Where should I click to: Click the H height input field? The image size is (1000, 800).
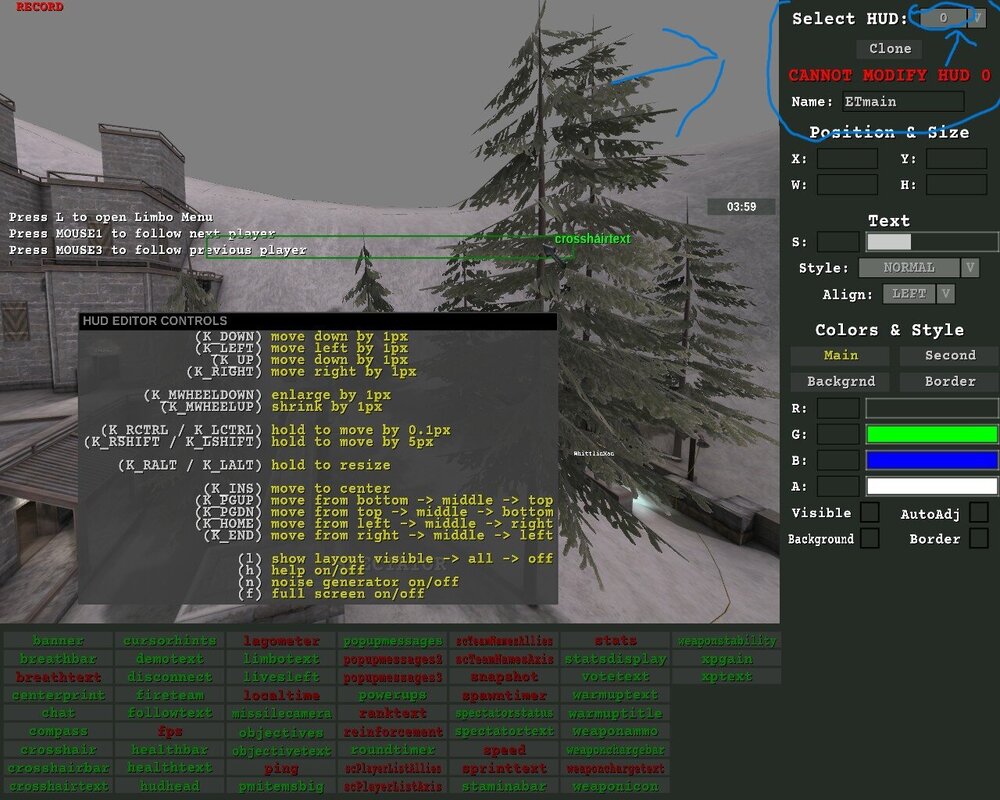click(956, 185)
